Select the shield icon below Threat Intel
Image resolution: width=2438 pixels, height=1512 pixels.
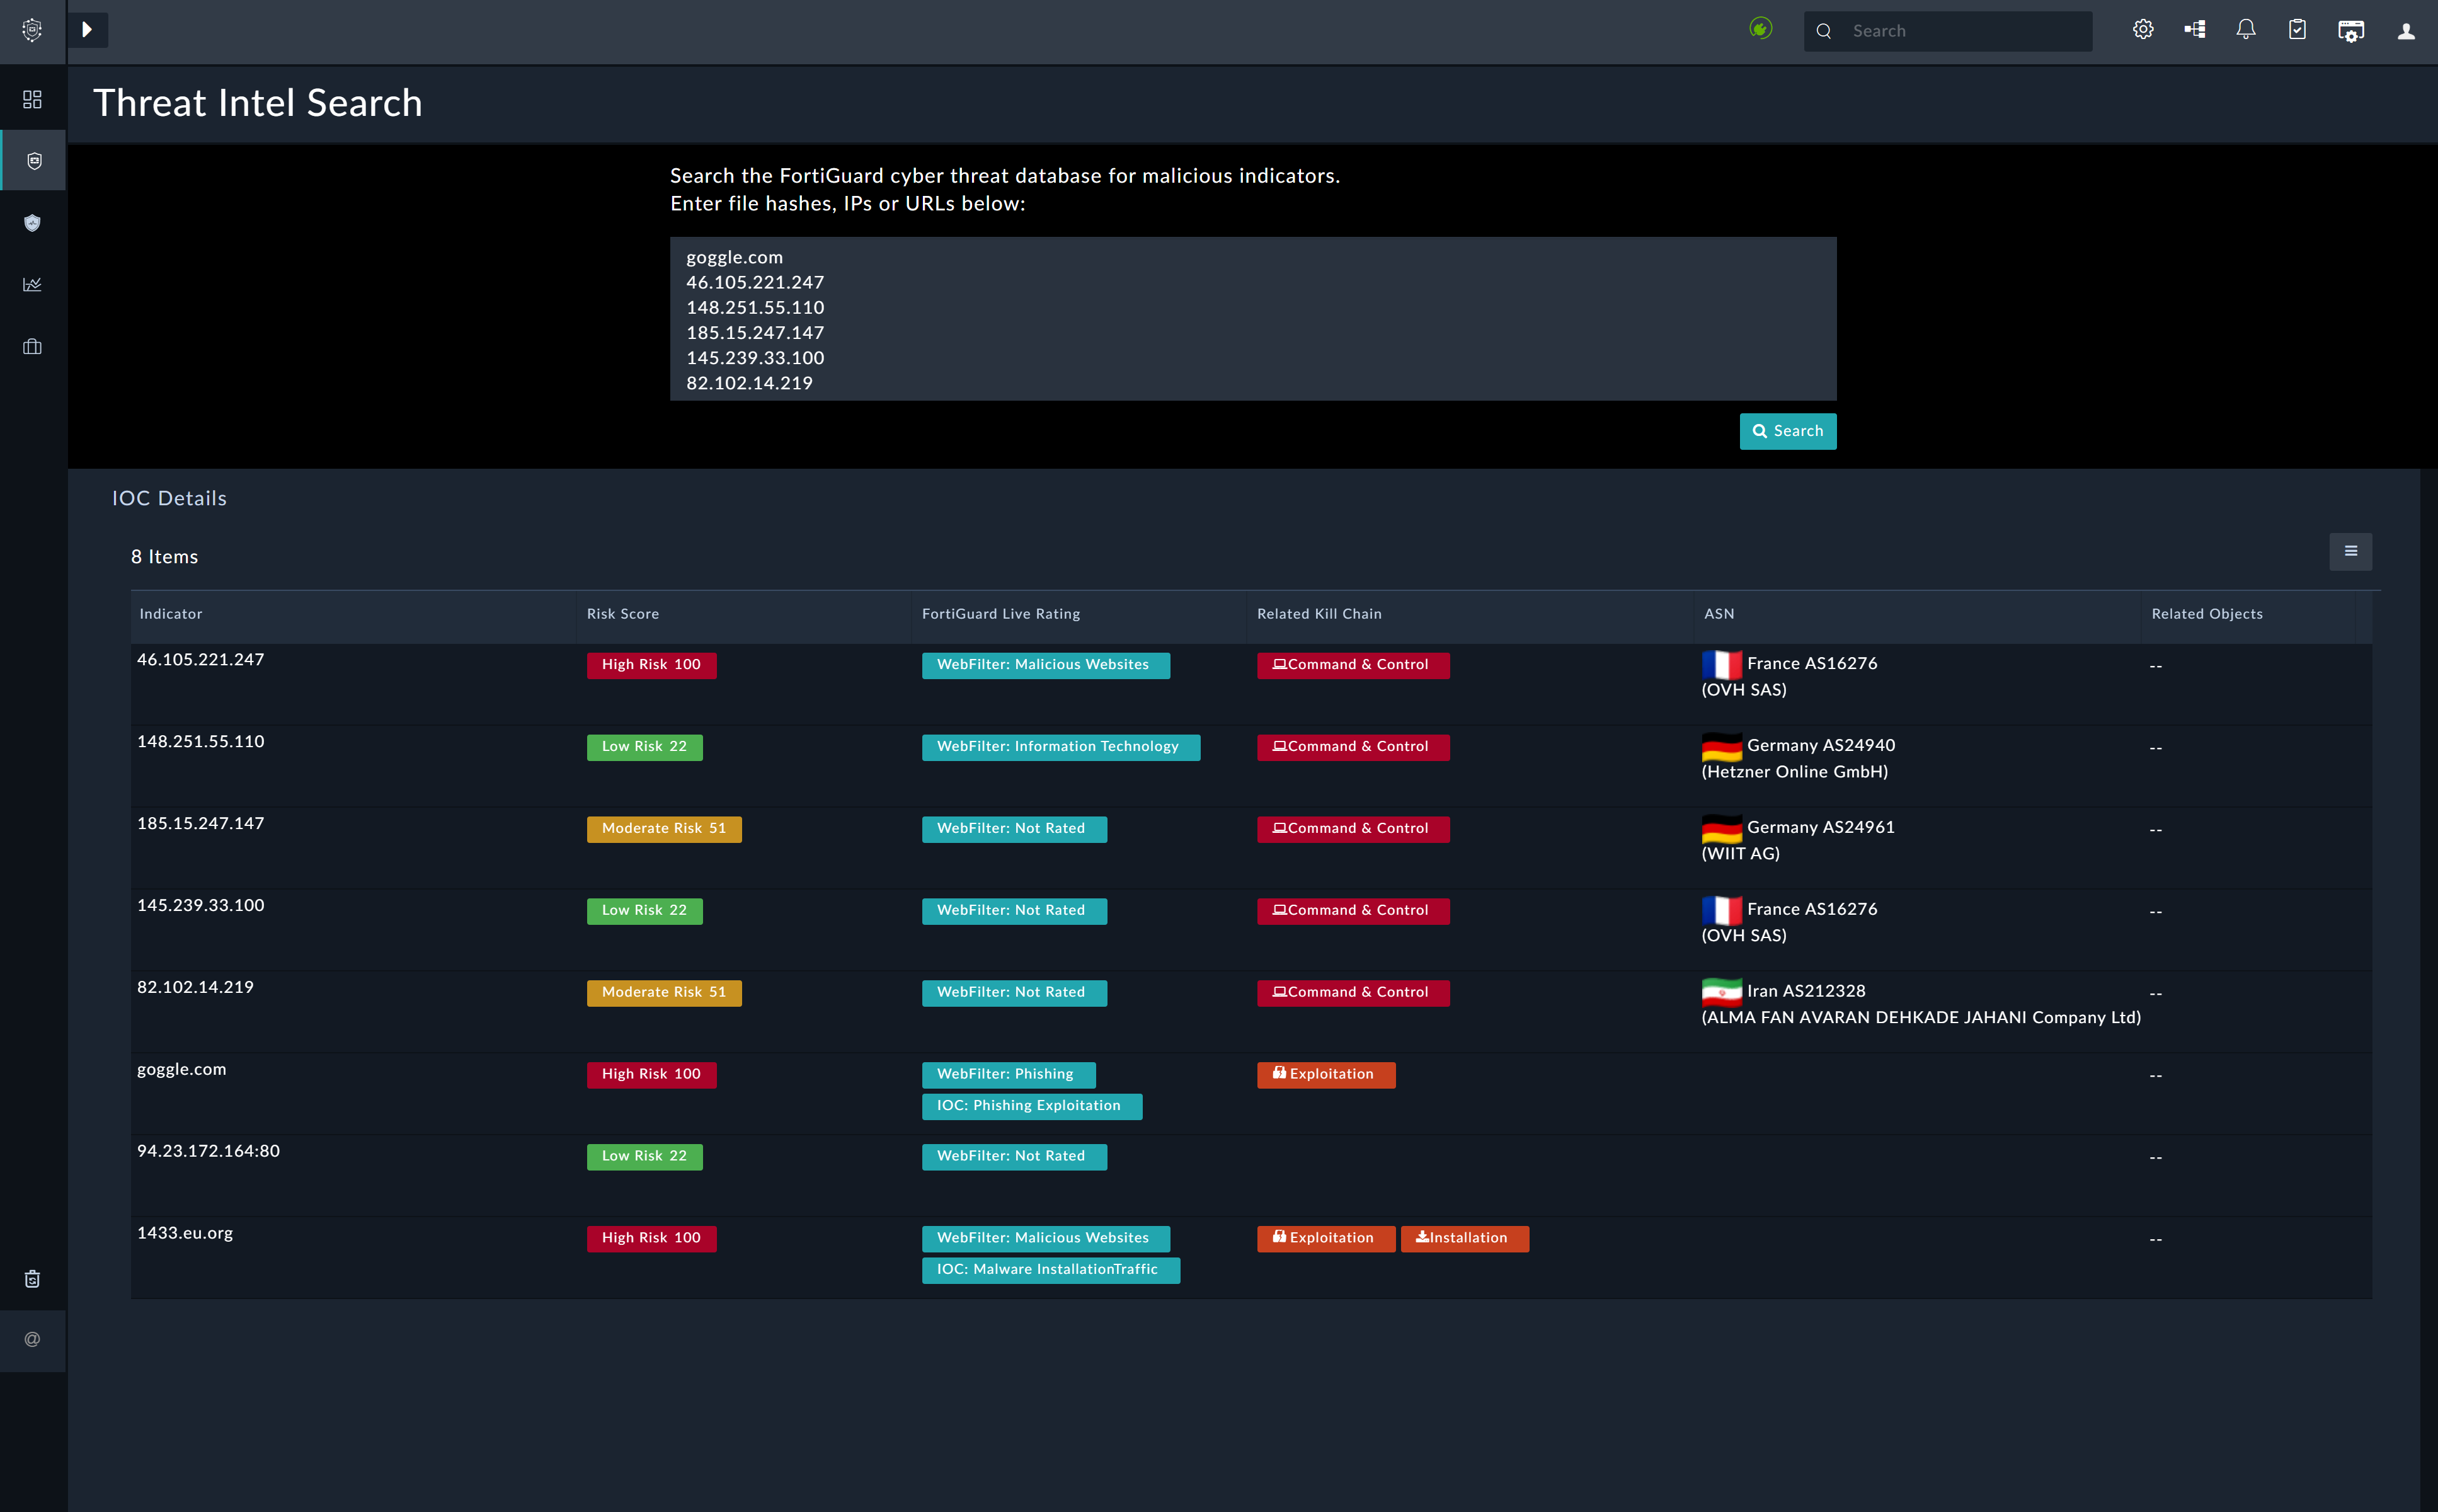(x=33, y=222)
